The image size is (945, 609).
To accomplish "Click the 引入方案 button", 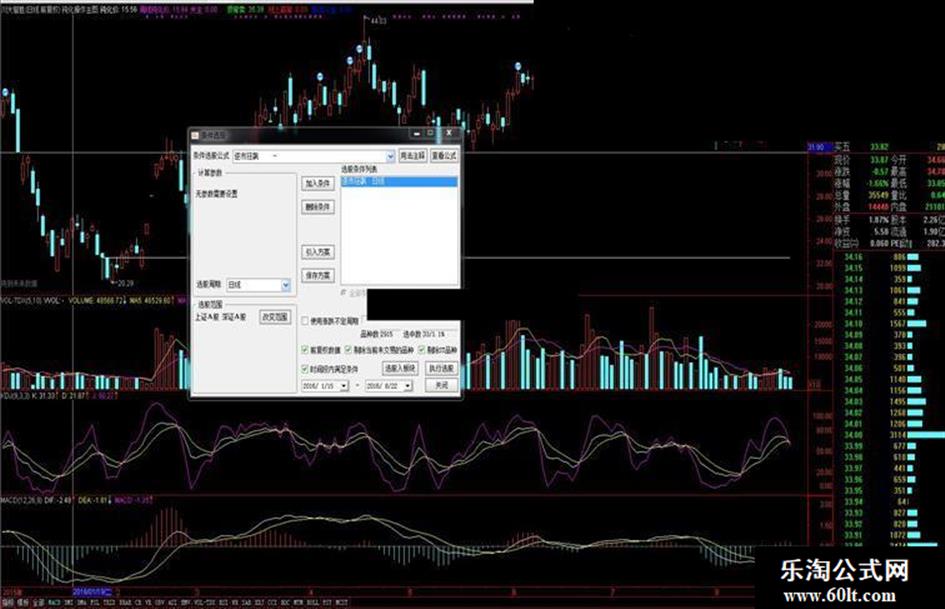I will click(x=318, y=252).
